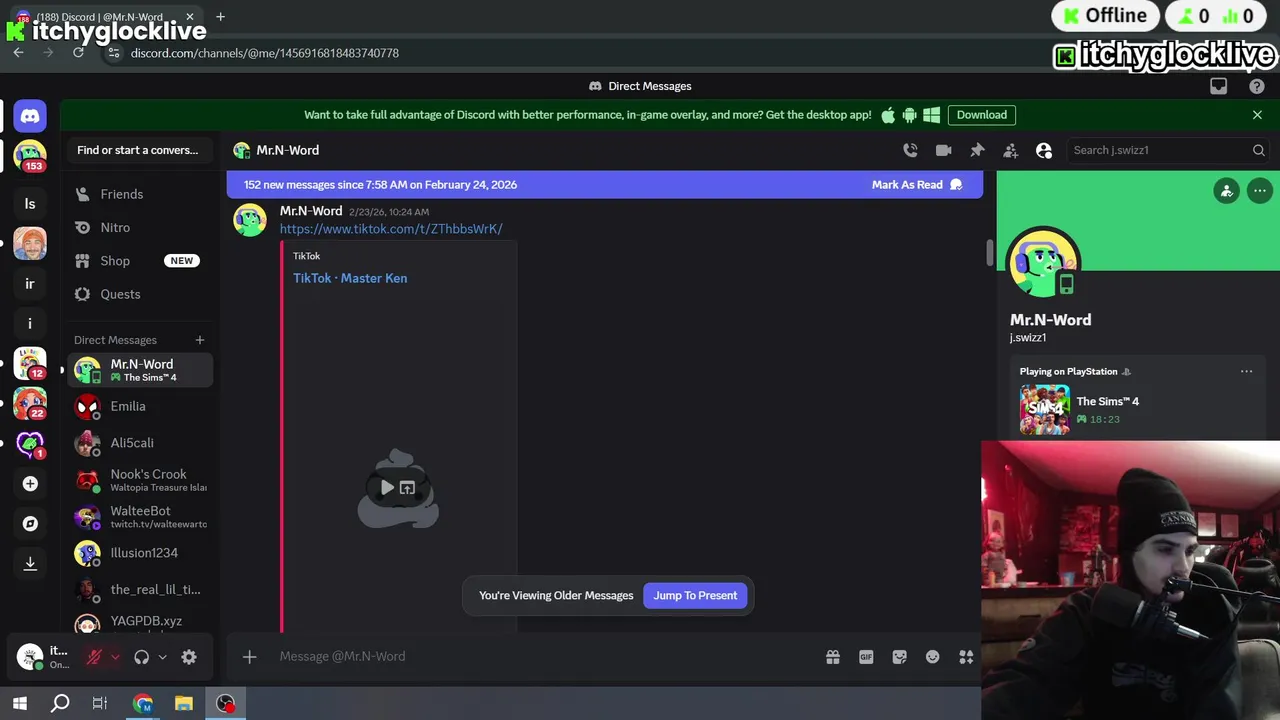1280x720 pixels.
Task: Open Windows Start menu
Action: pos(20,704)
